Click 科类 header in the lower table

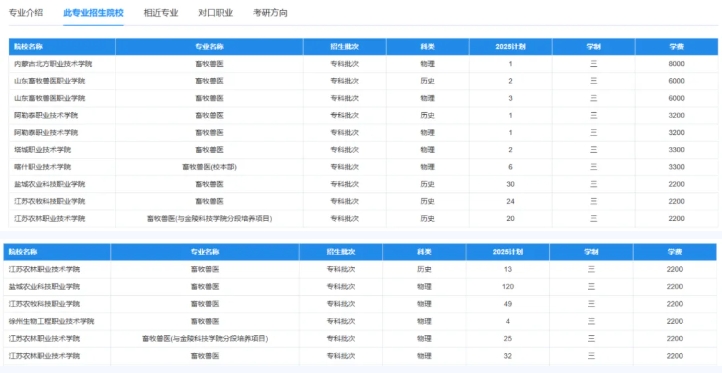coord(424,252)
